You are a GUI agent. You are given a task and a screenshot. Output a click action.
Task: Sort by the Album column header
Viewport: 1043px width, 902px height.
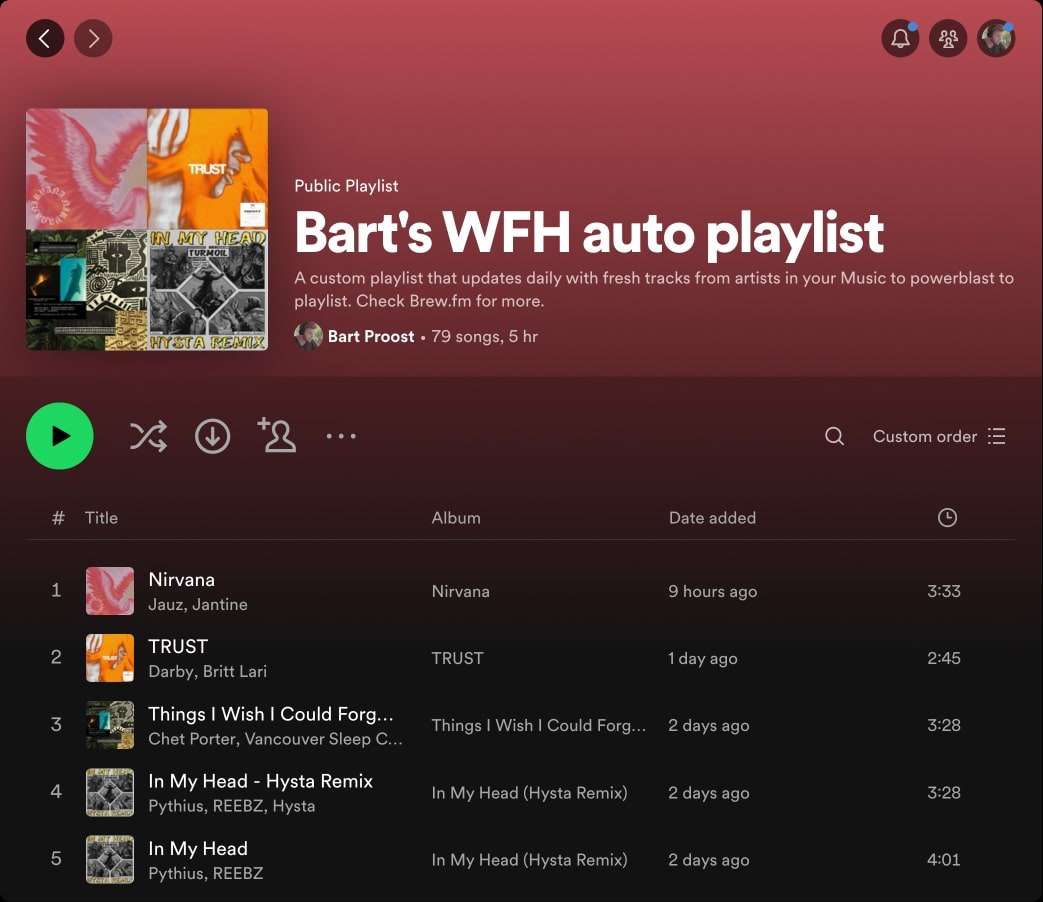pyautogui.click(x=456, y=518)
